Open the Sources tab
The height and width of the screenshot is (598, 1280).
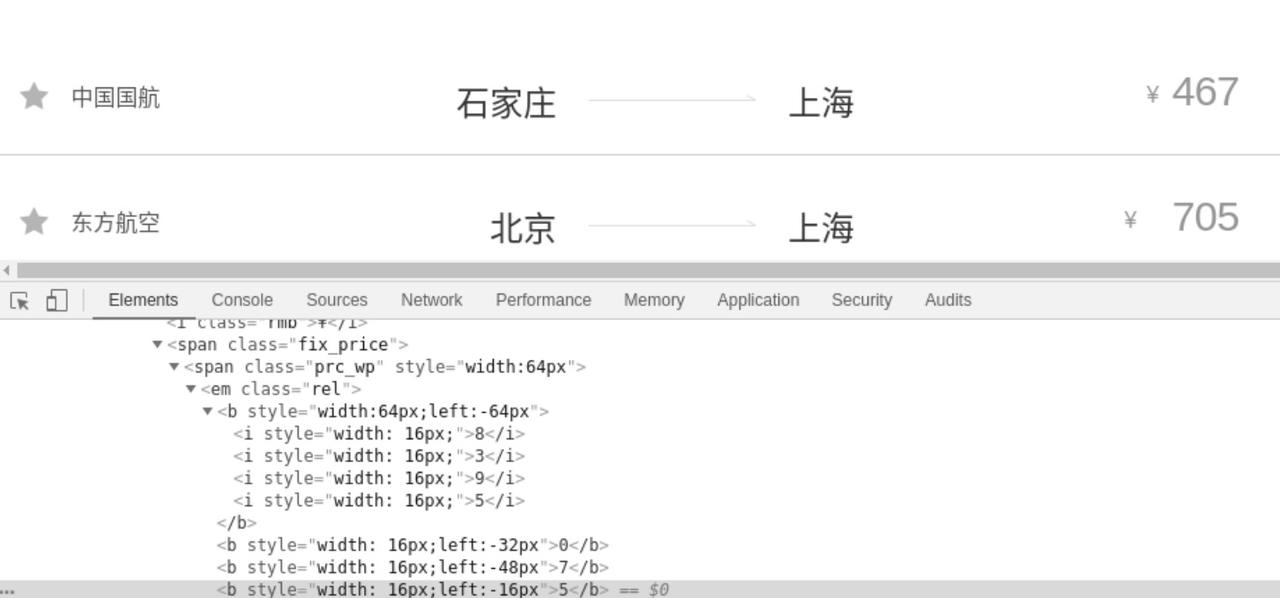pyautogui.click(x=336, y=300)
